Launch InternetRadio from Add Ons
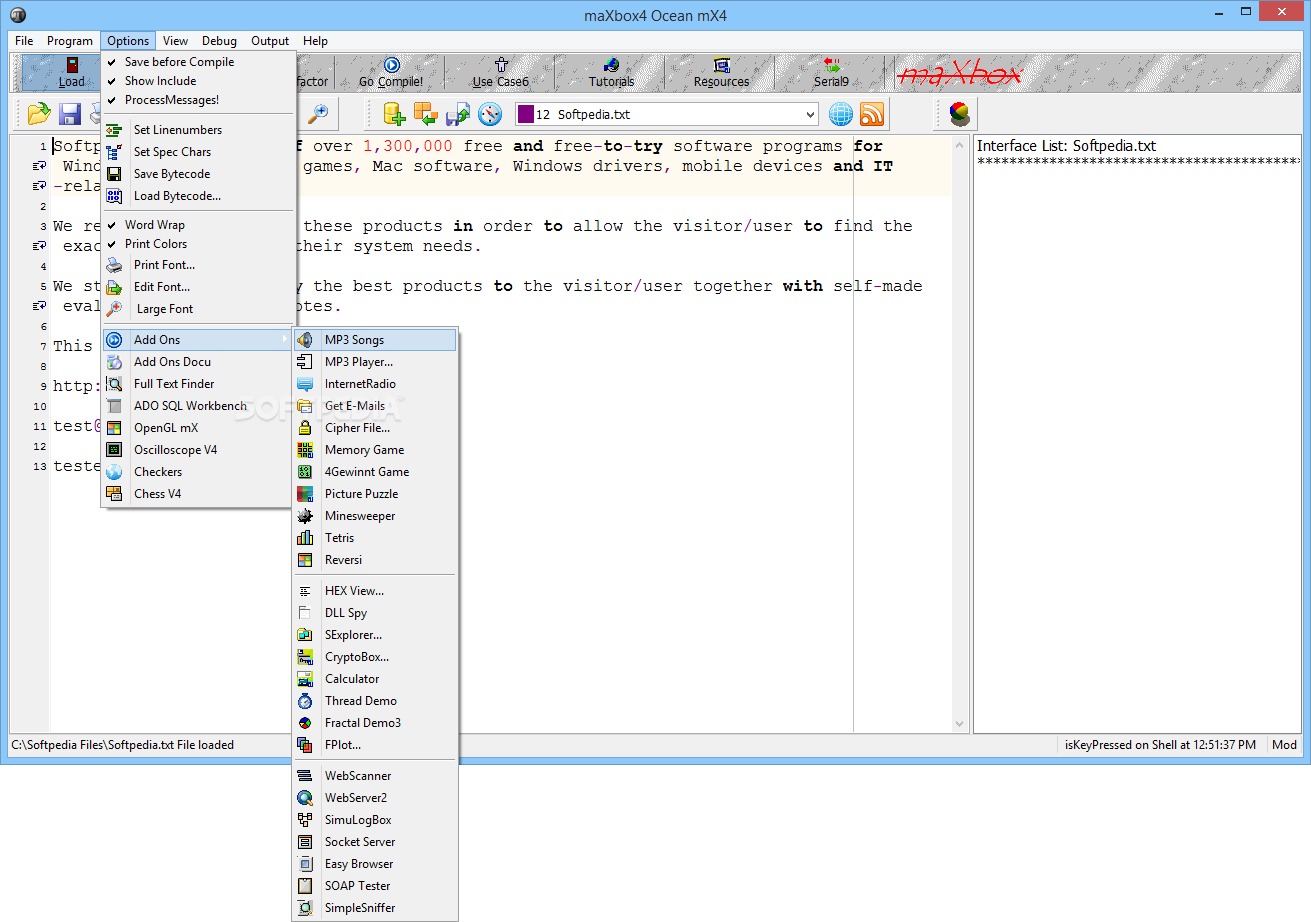This screenshot has height=922, width=1311. [375, 384]
